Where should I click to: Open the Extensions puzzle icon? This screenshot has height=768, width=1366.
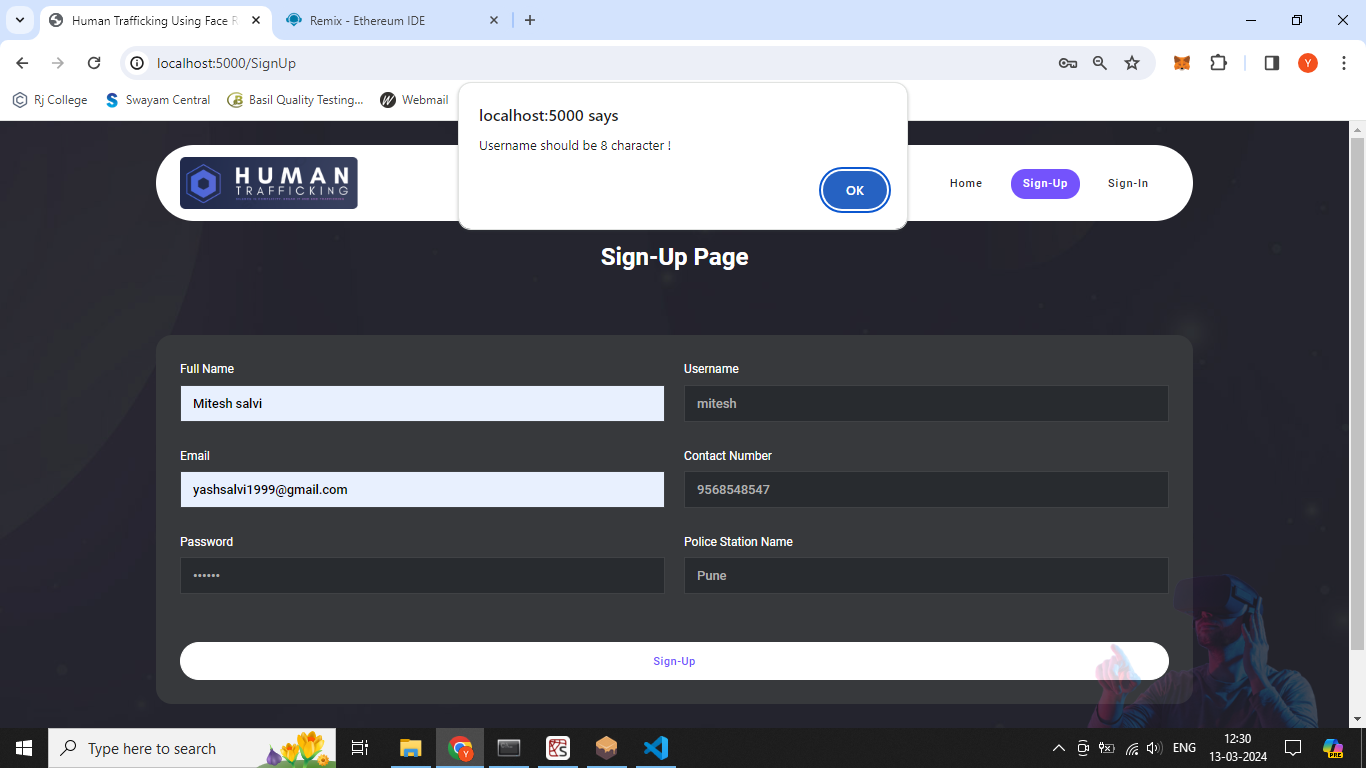click(1218, 63)
